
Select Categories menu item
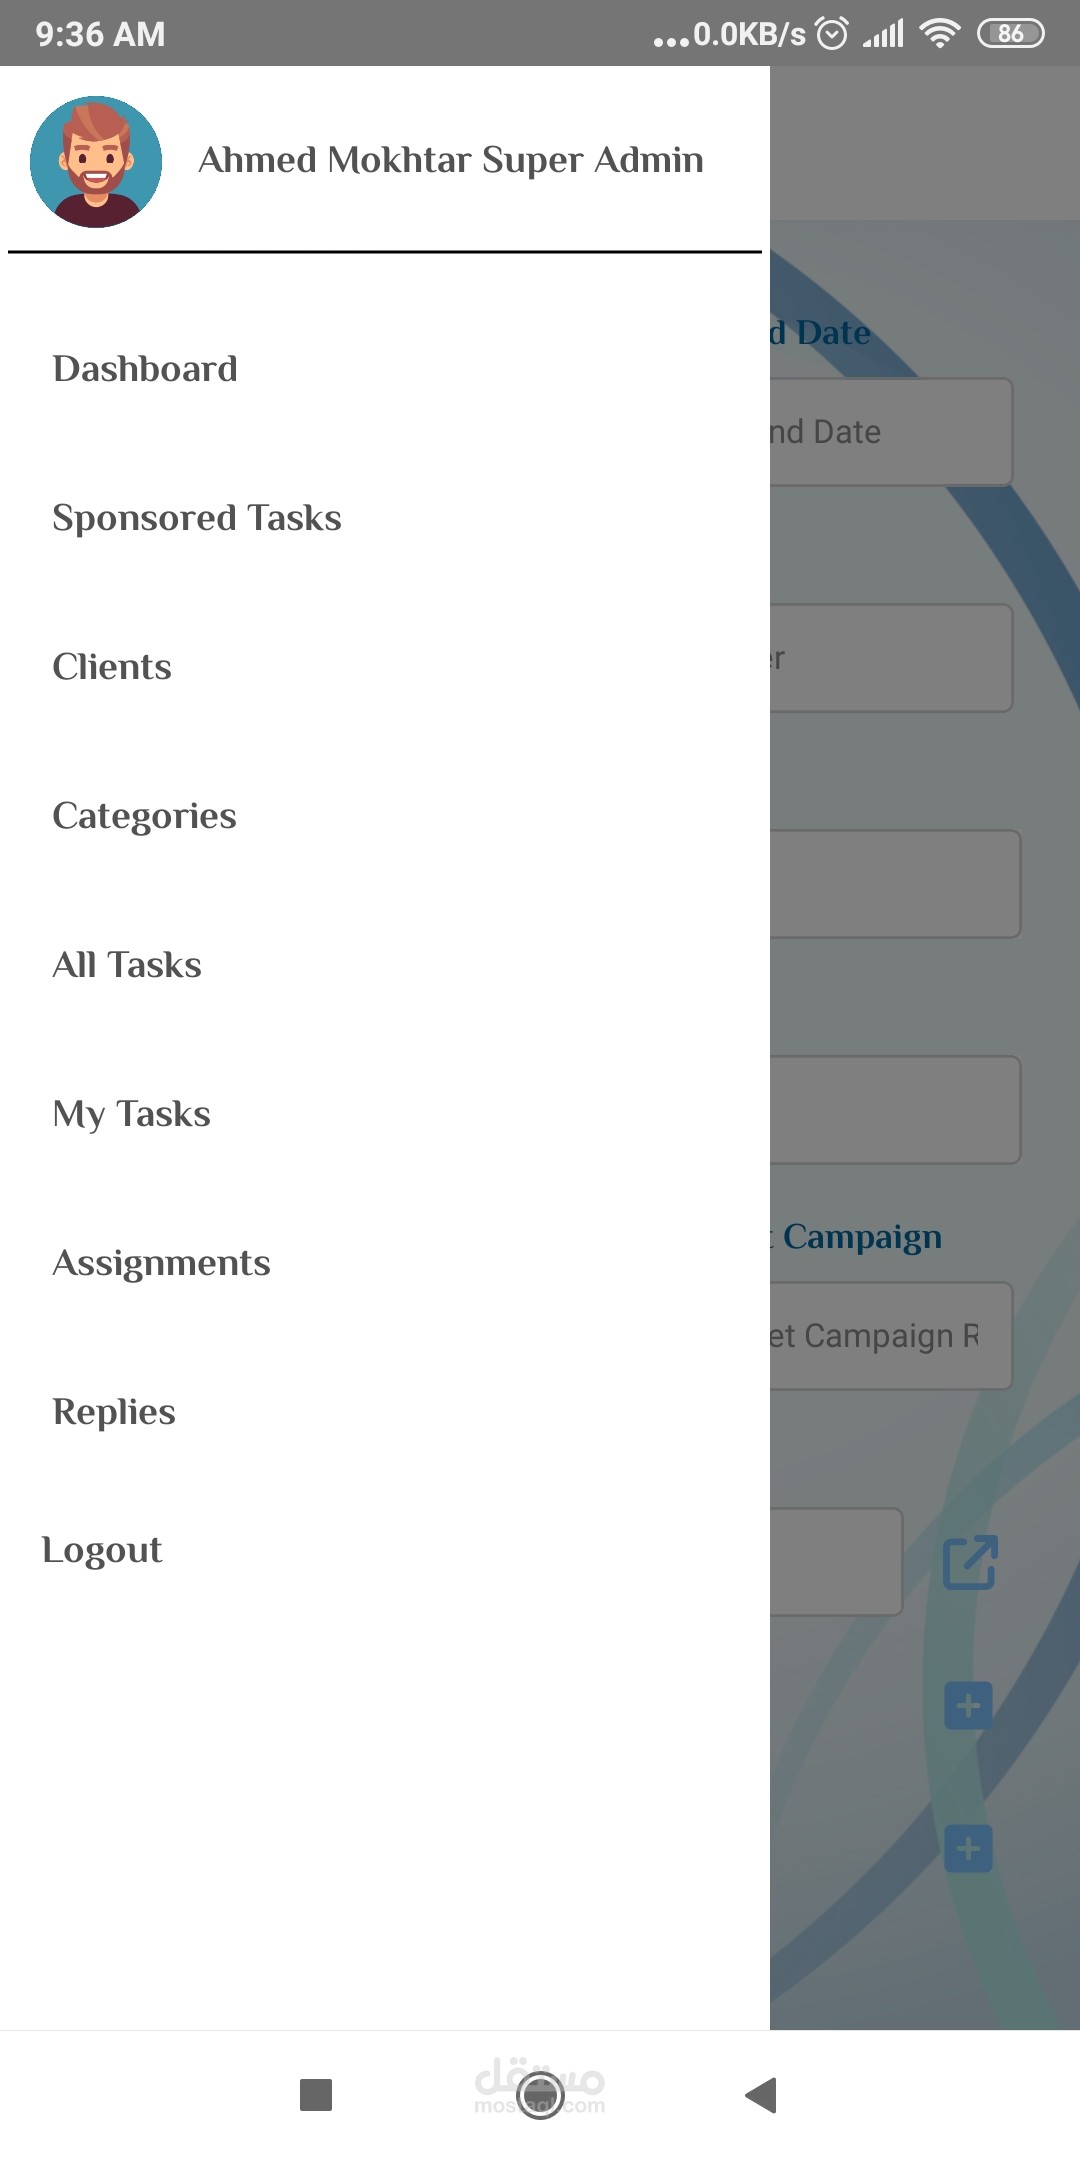(145, 816)
